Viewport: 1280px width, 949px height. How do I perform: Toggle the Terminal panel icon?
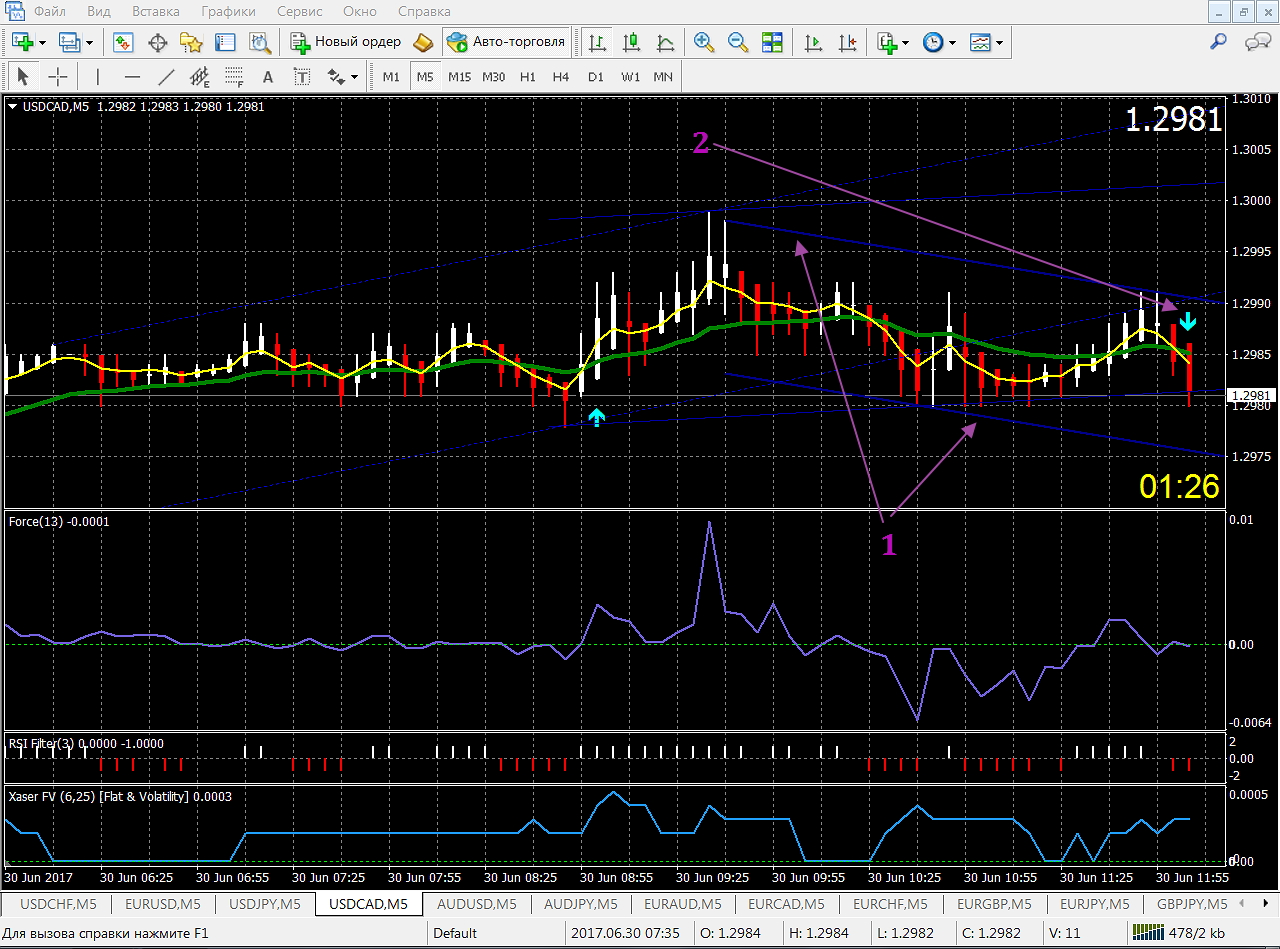pyautogui.click(x=225, y=42)
